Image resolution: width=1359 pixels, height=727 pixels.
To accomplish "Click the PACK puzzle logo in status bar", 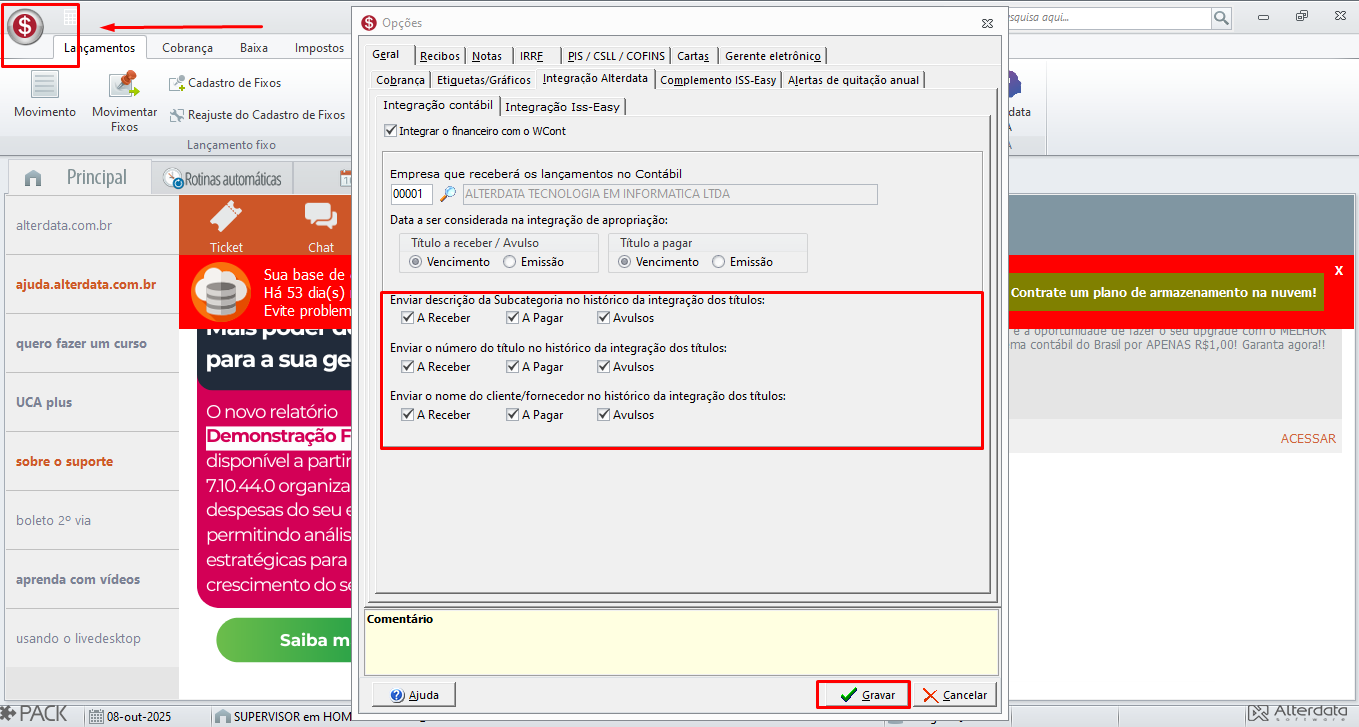I will 35,714.
